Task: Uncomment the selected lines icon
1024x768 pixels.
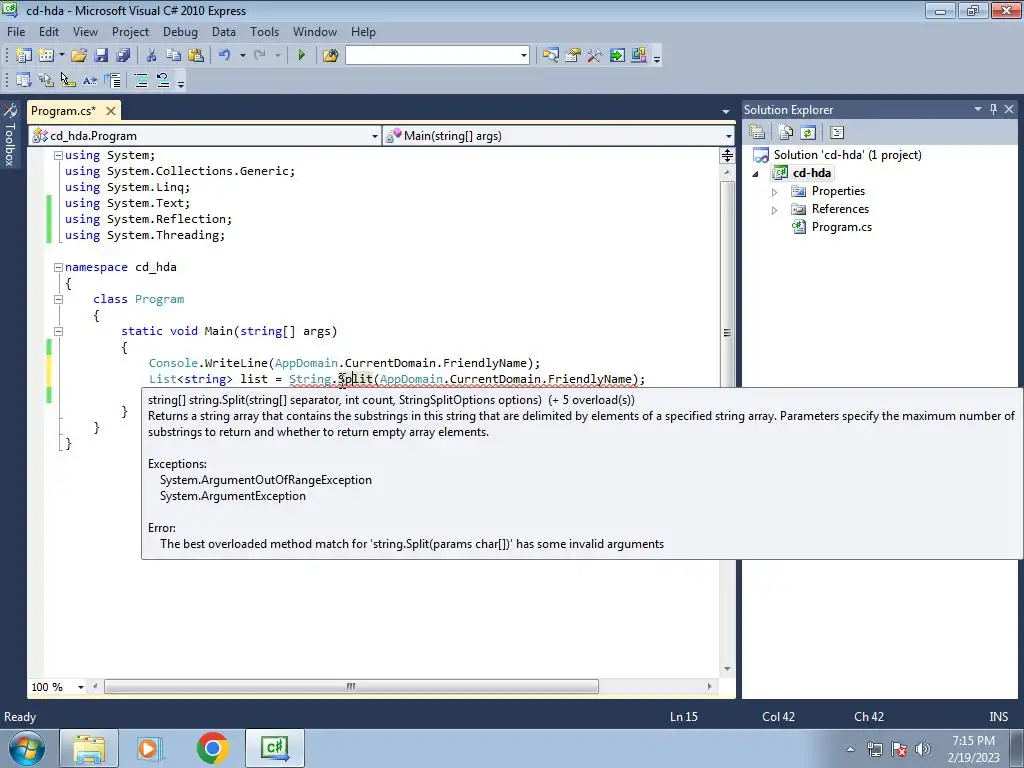Action: pyautogui.click(x=163, y=80)
